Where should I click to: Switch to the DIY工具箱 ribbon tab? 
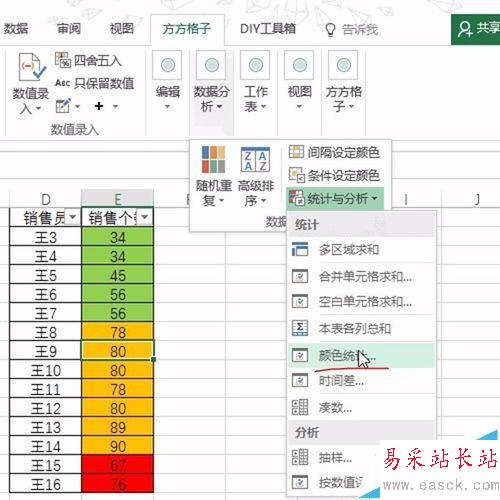coord(268,29)
